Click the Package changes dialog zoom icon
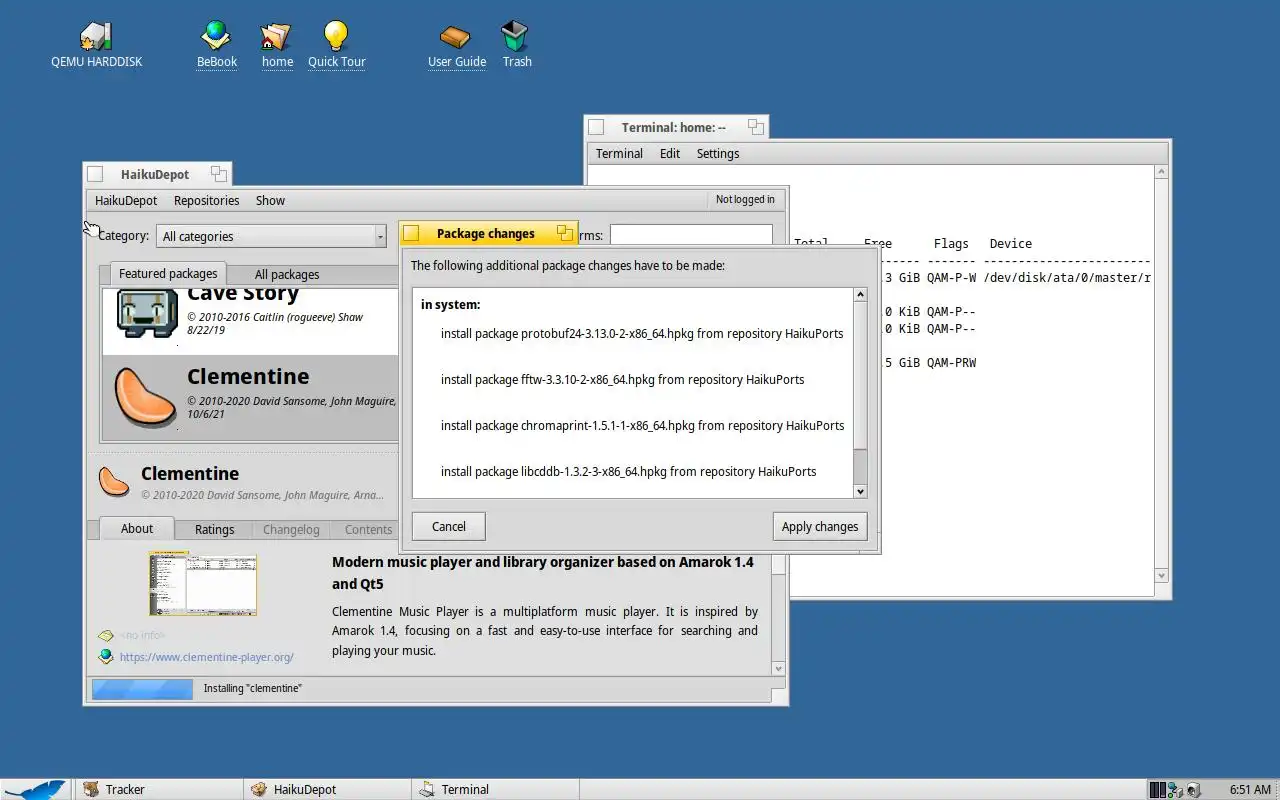 point(565,233)
